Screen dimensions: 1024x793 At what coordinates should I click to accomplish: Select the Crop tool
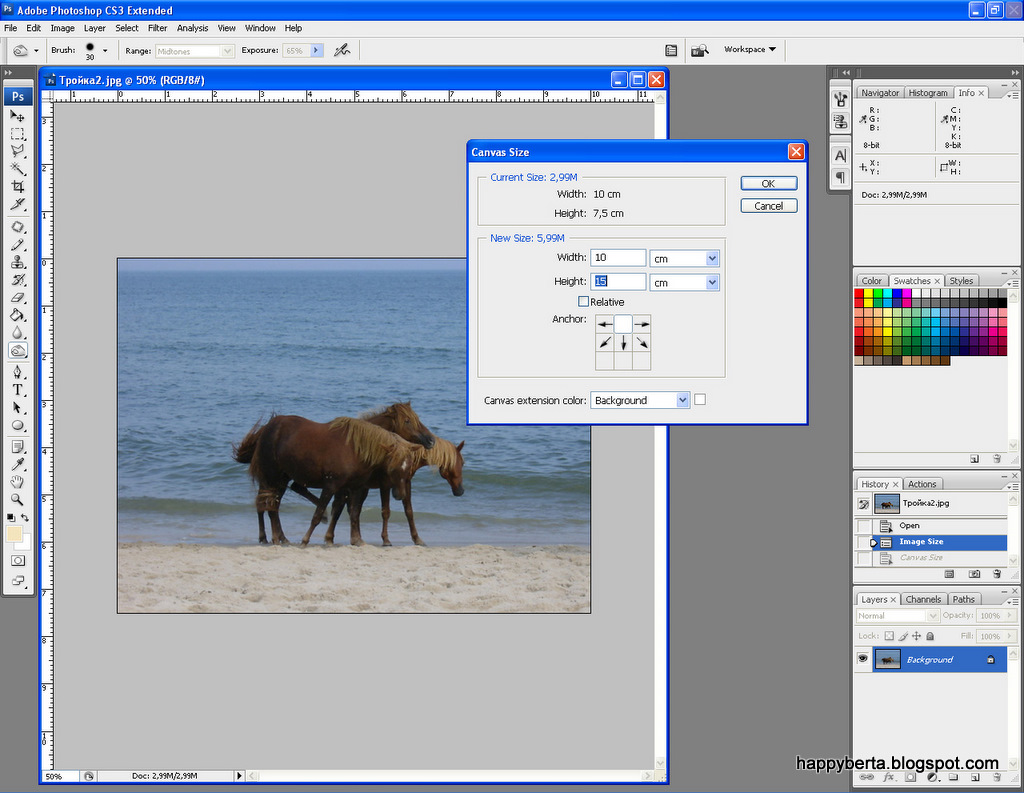pos(18,186)
